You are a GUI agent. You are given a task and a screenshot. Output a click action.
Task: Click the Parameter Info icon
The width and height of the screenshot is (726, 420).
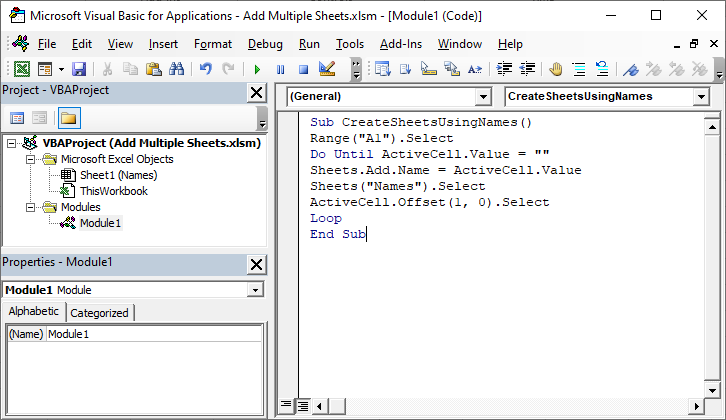click(452, 69)
